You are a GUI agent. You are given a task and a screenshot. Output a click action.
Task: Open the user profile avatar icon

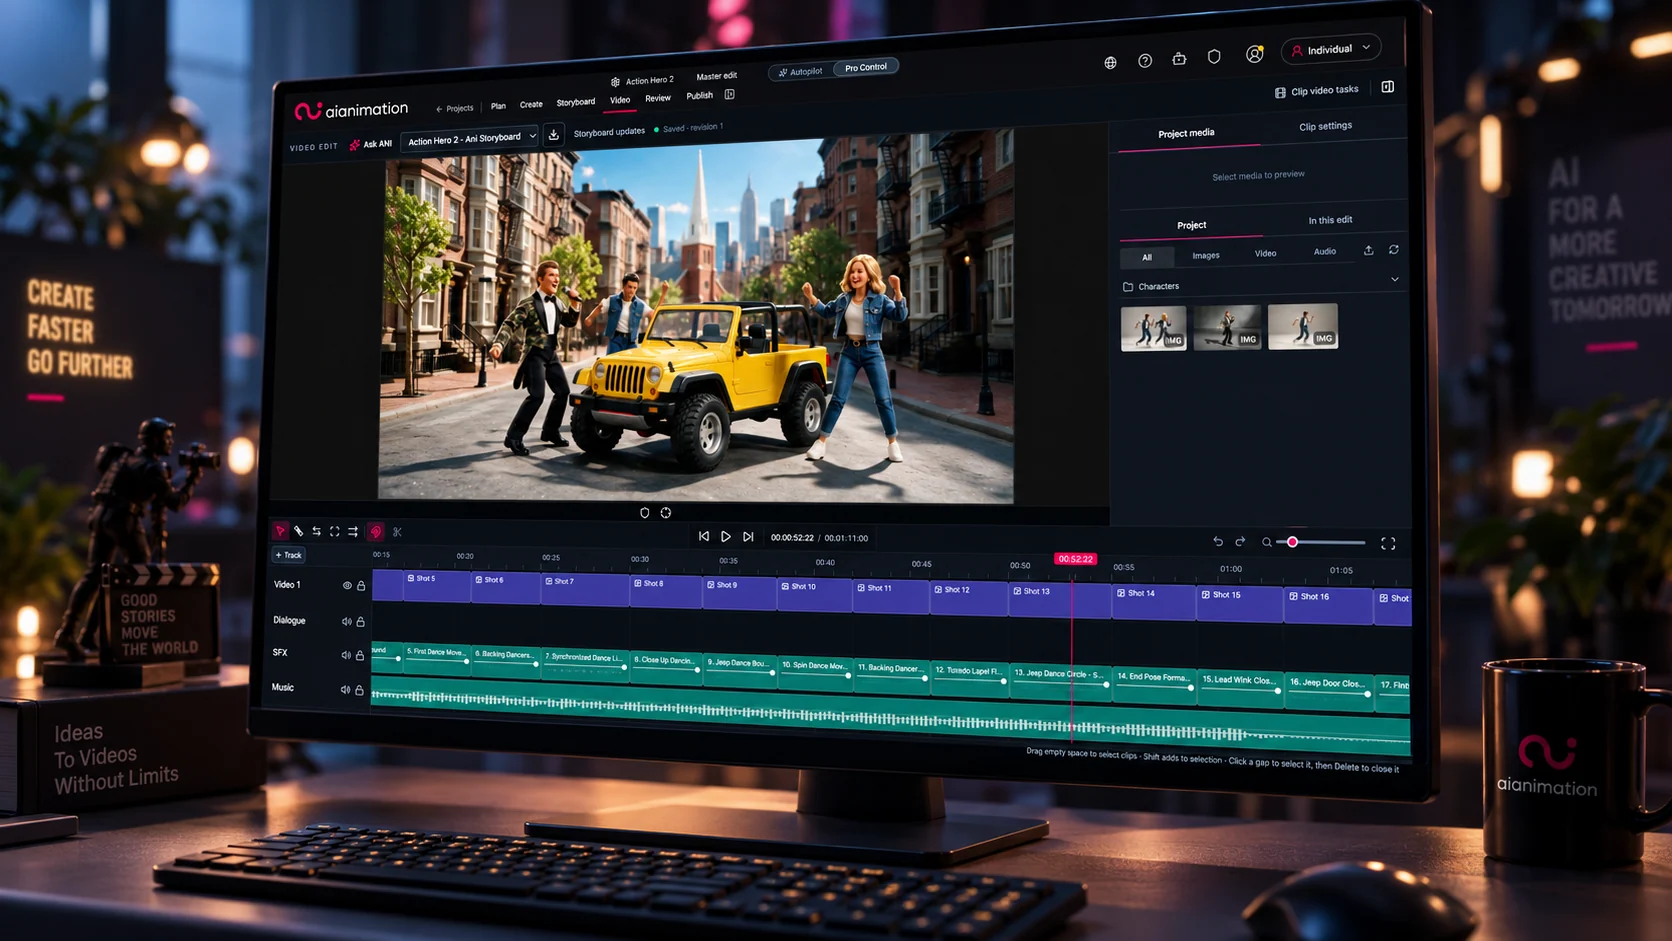(x=1254, y=54)
